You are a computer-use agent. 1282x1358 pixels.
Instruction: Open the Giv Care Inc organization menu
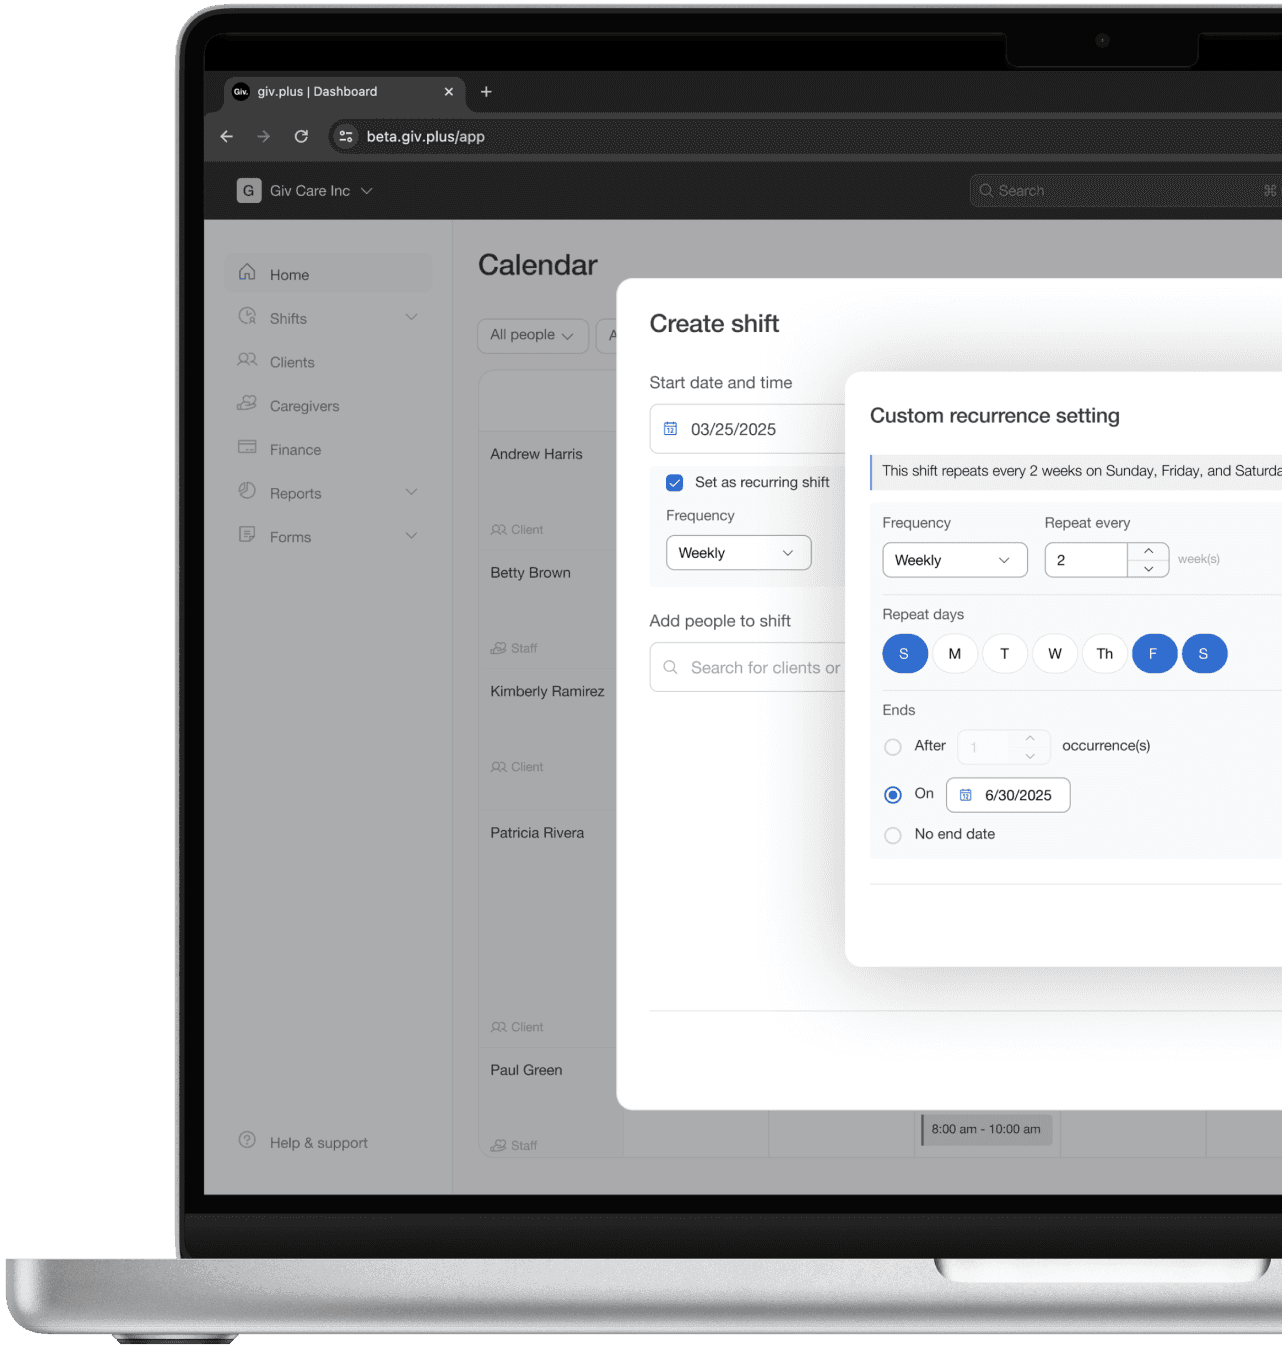tap(305, 190)
